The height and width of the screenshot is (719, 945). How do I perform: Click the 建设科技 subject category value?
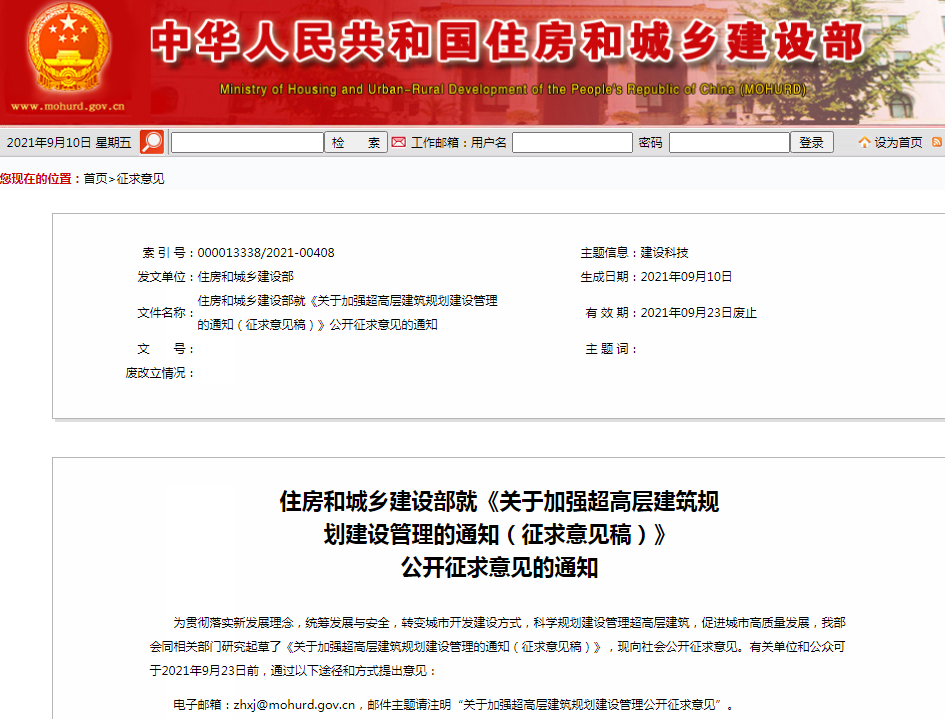(665, 253)
